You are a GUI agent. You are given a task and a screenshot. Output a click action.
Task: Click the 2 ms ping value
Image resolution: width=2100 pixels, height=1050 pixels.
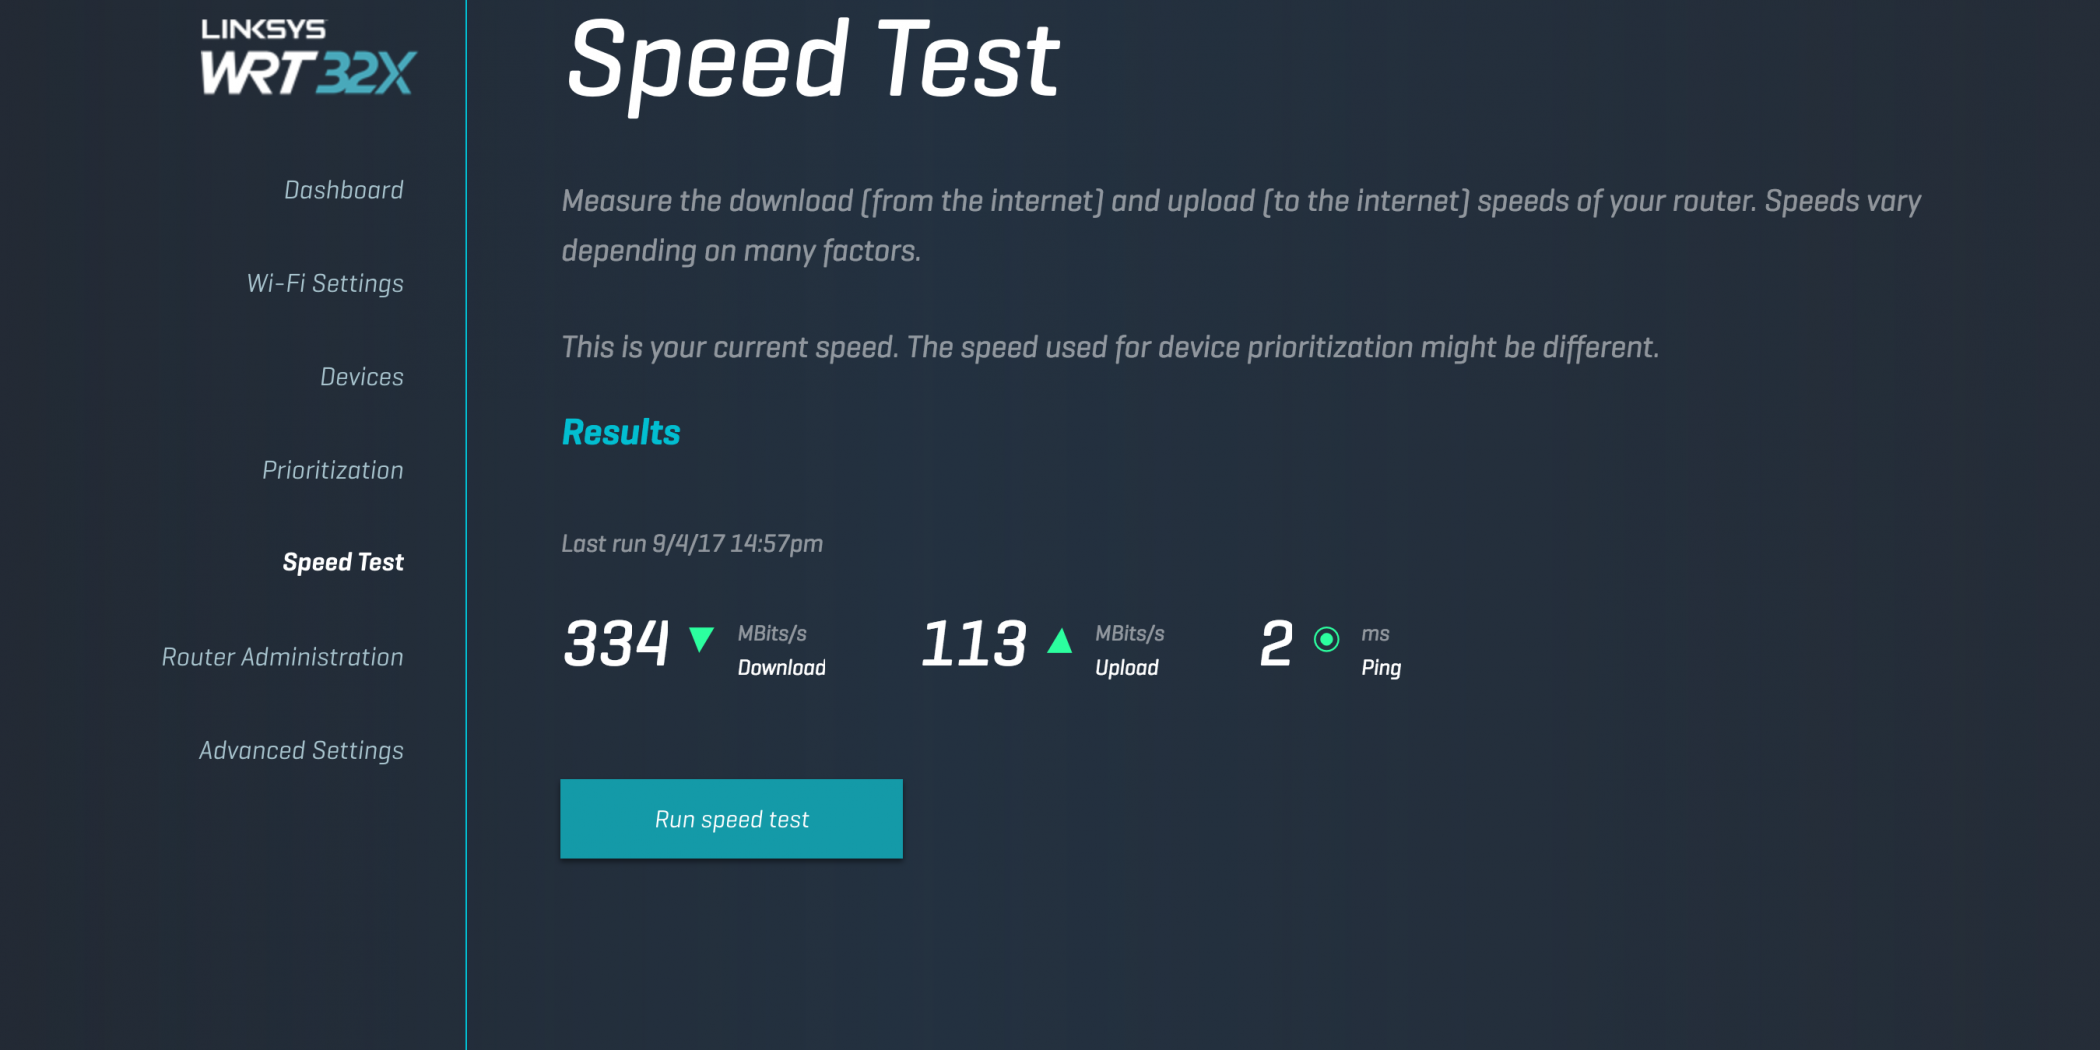[1276, 643]
